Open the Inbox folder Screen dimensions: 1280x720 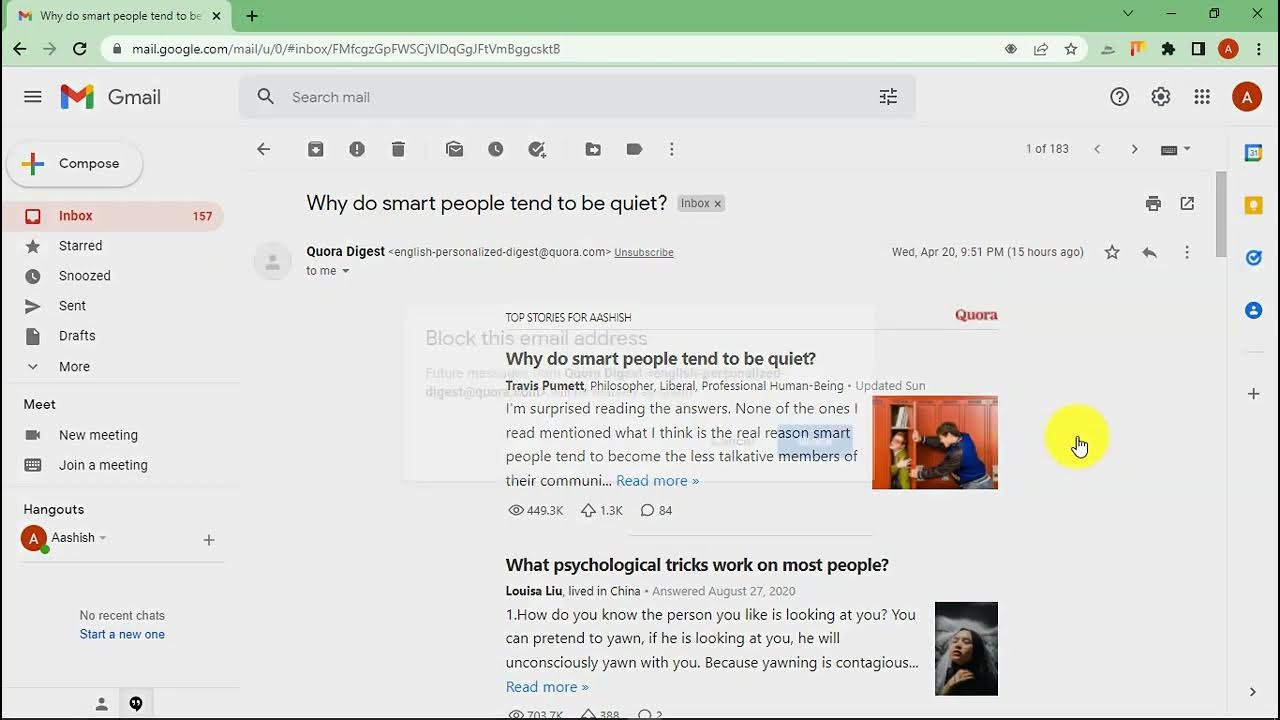click(112, 216)
